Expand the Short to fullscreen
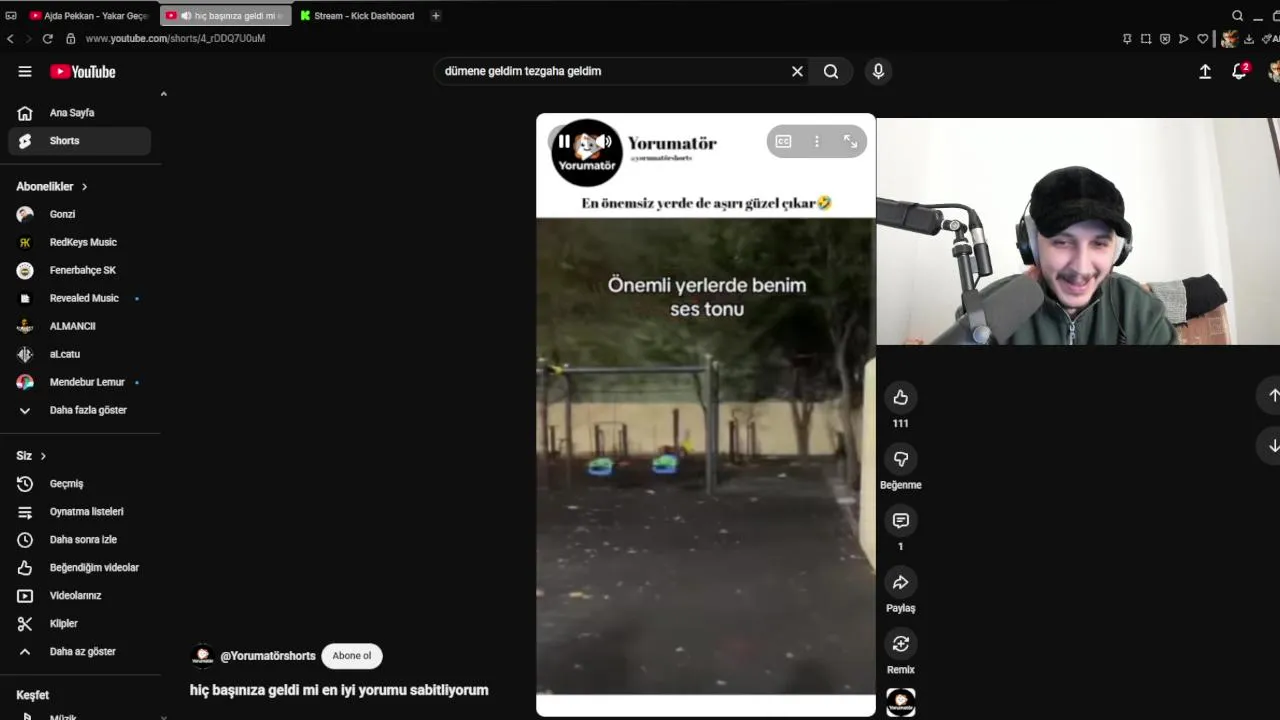 point(850,142)
